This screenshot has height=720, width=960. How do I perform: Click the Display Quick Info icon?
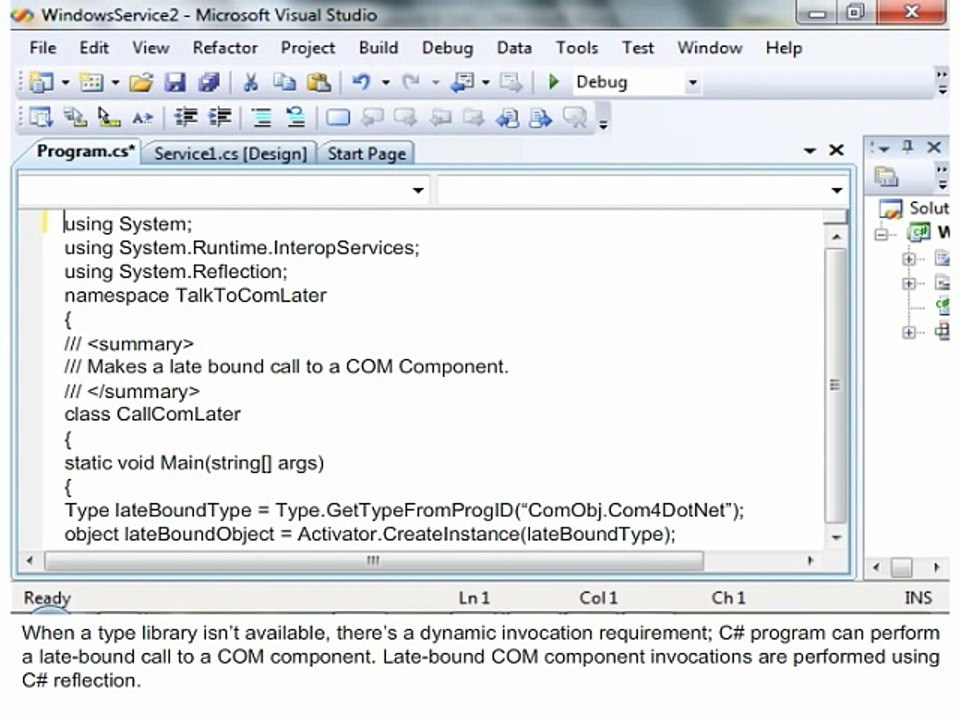coord(109,117)
